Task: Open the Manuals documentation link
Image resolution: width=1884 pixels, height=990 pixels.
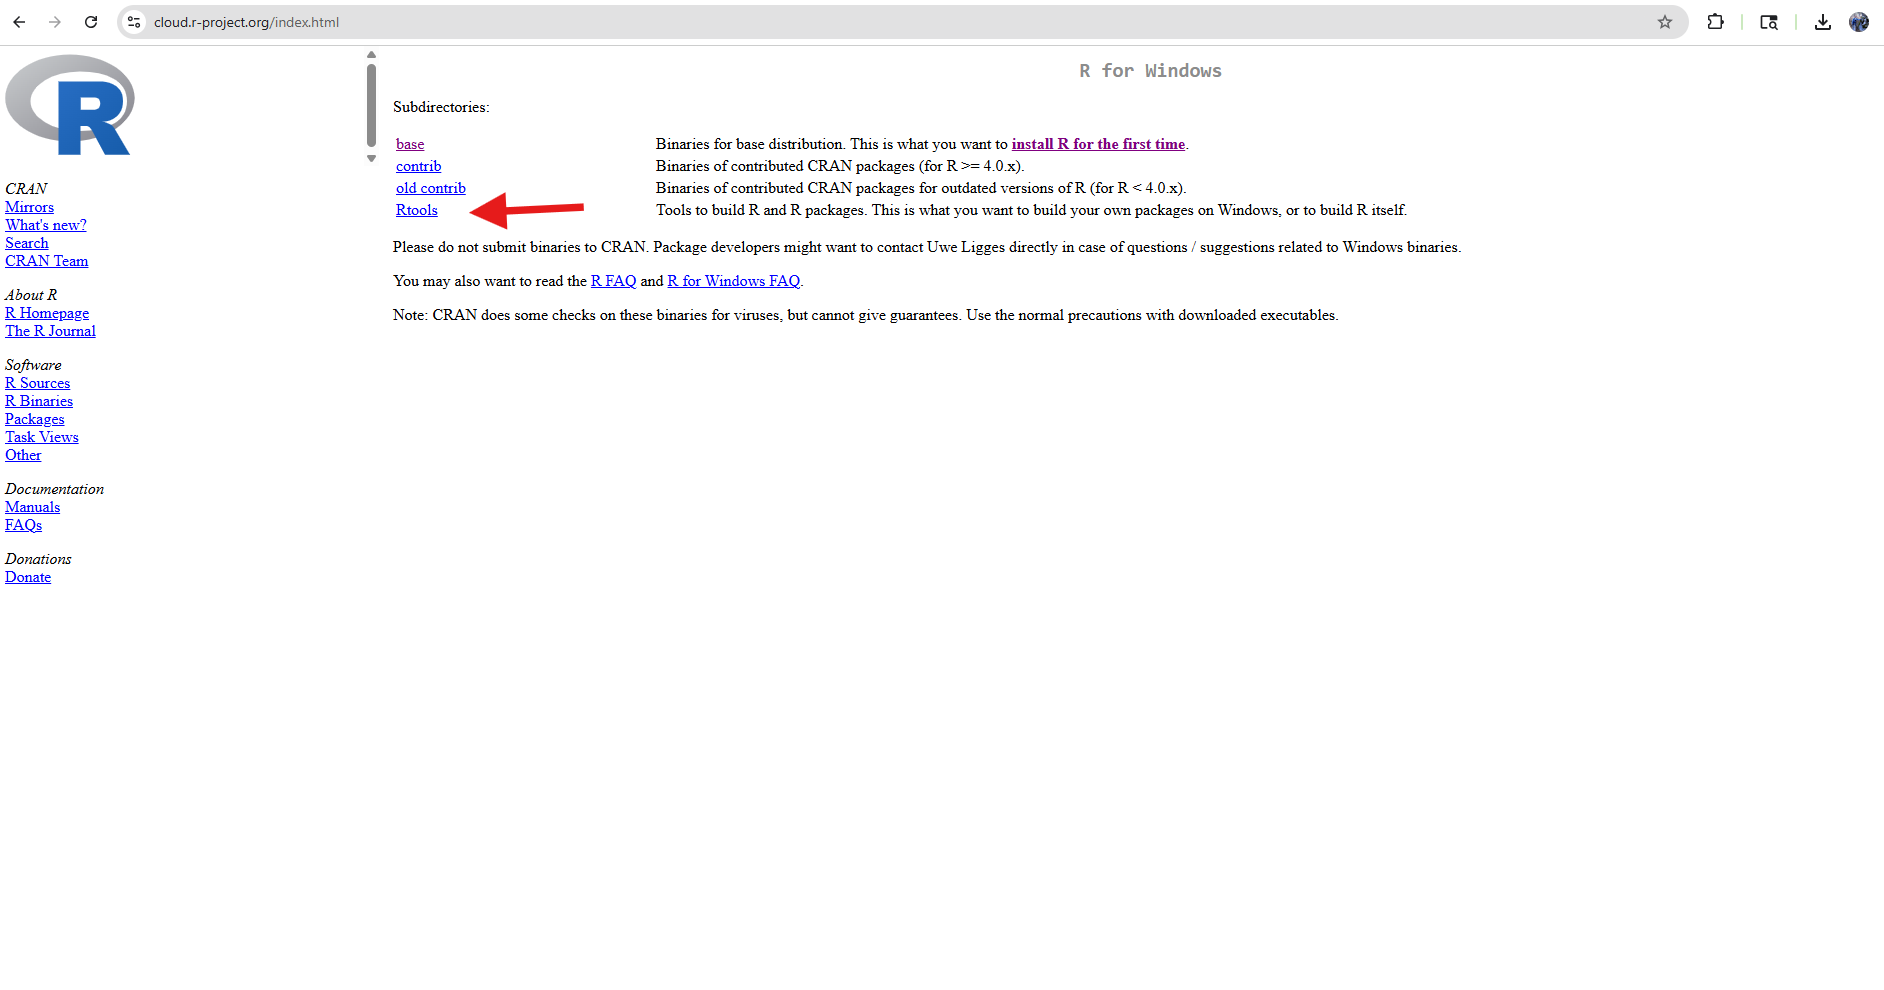Action: [x=33, y=507]
